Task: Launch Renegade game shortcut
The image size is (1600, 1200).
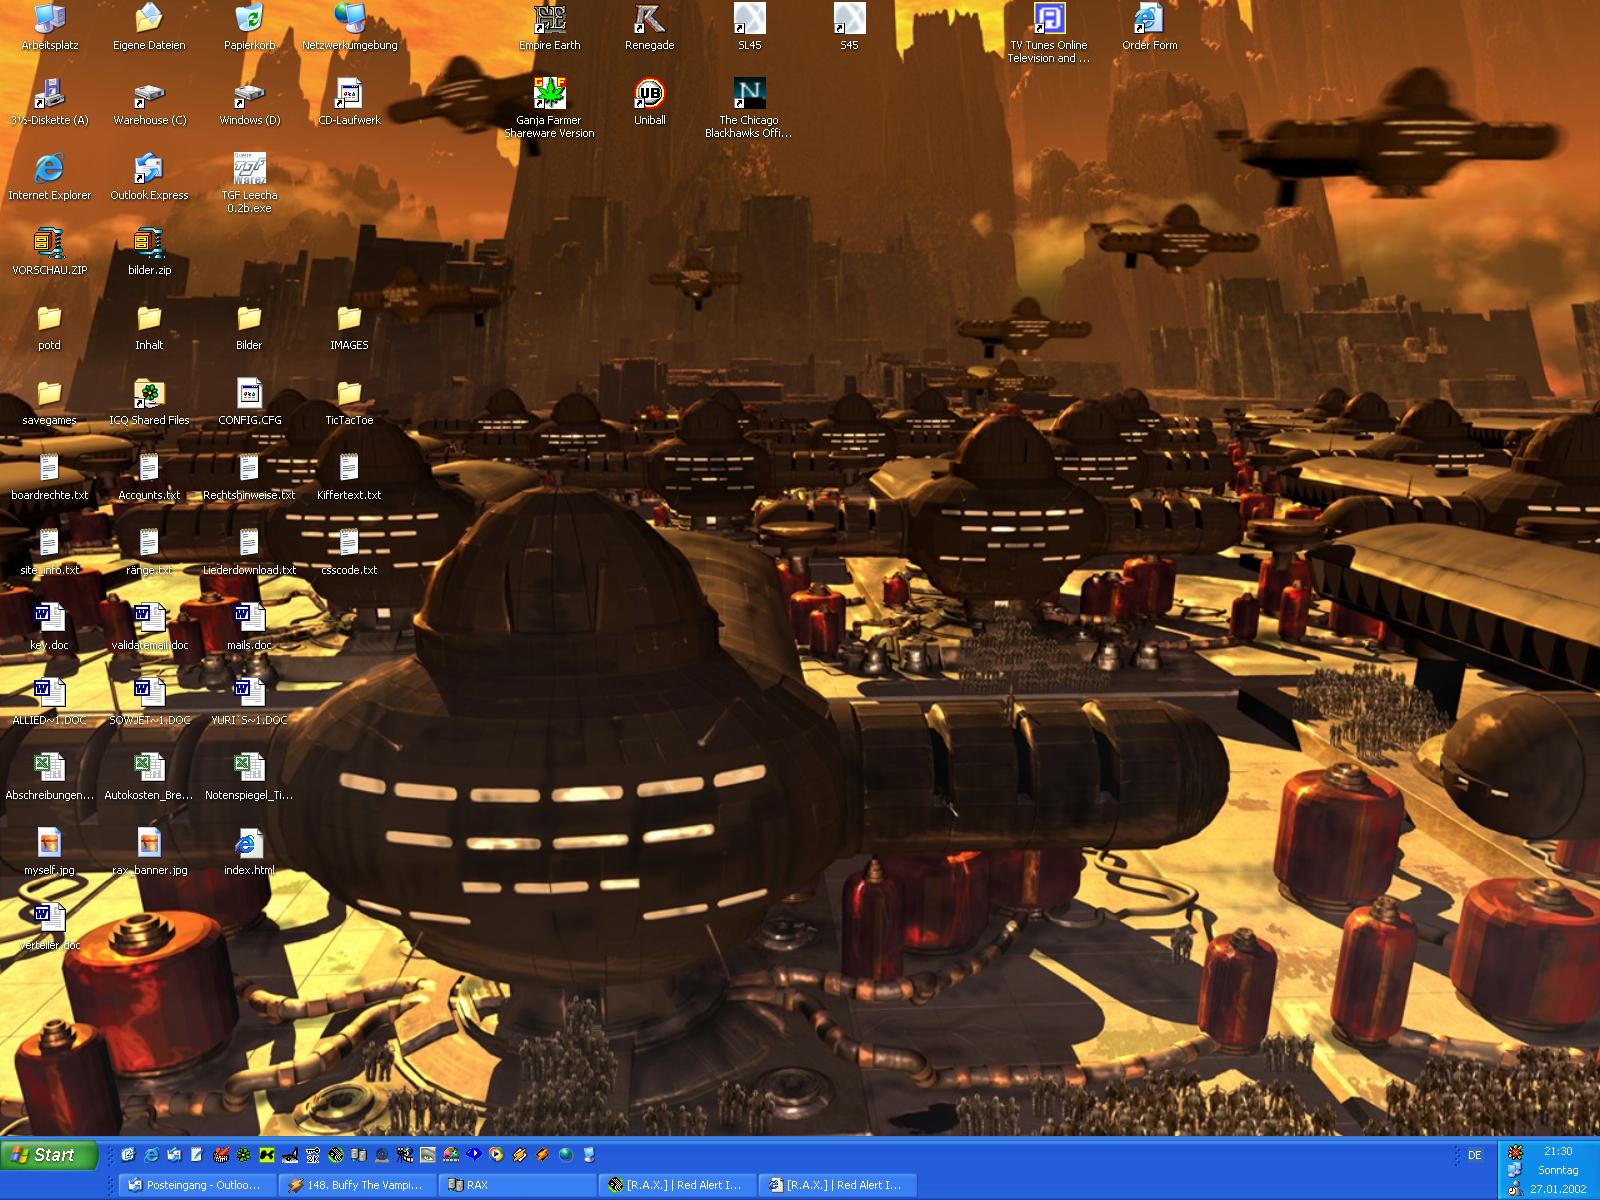Action: click(649, 28)
